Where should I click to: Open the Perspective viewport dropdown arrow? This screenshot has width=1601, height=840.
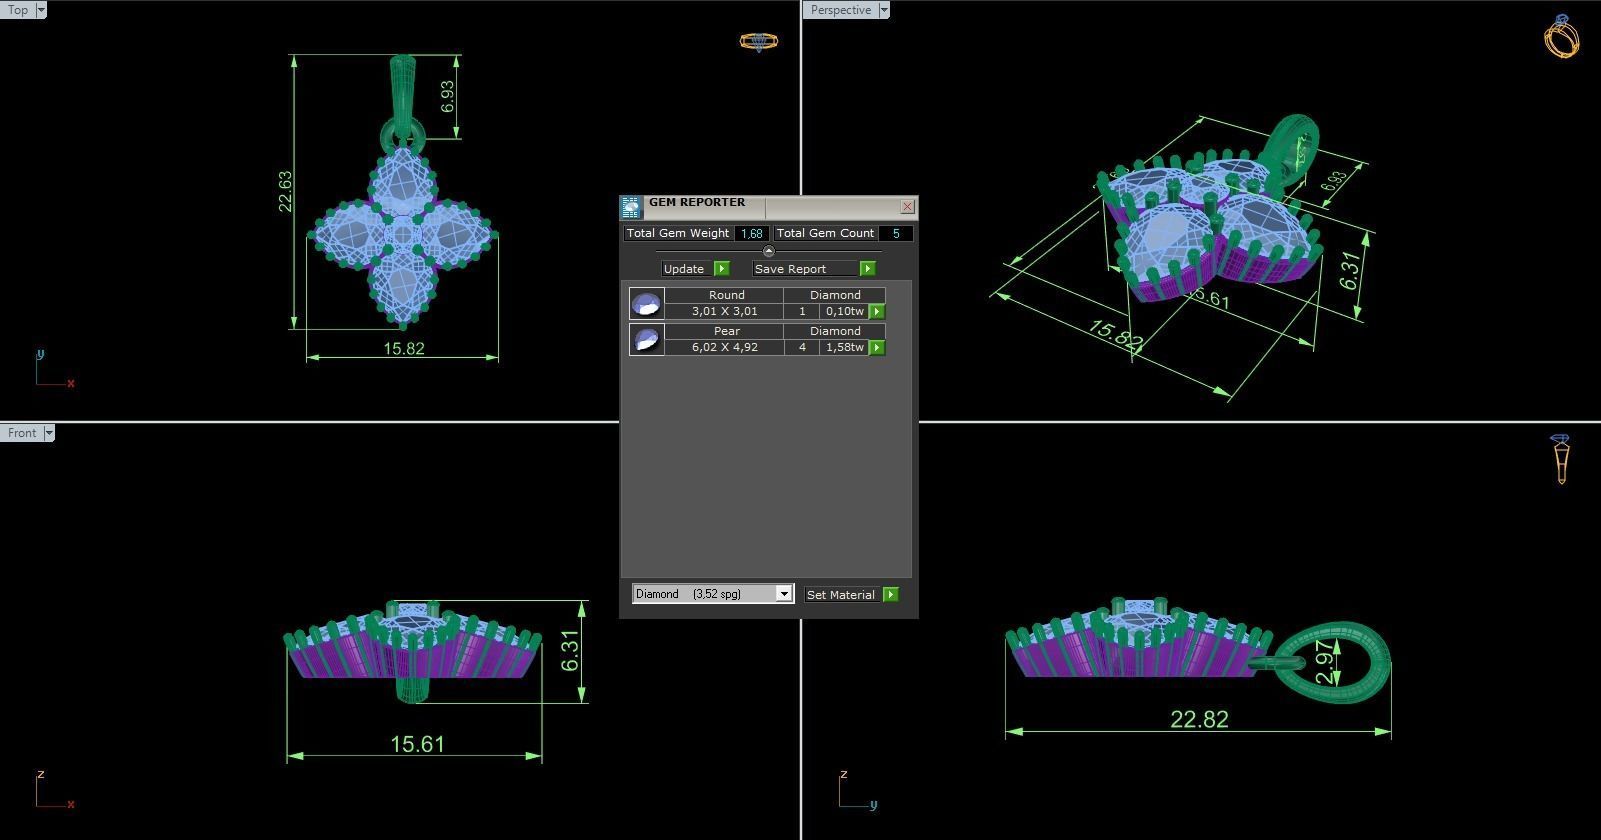point(884,10)
